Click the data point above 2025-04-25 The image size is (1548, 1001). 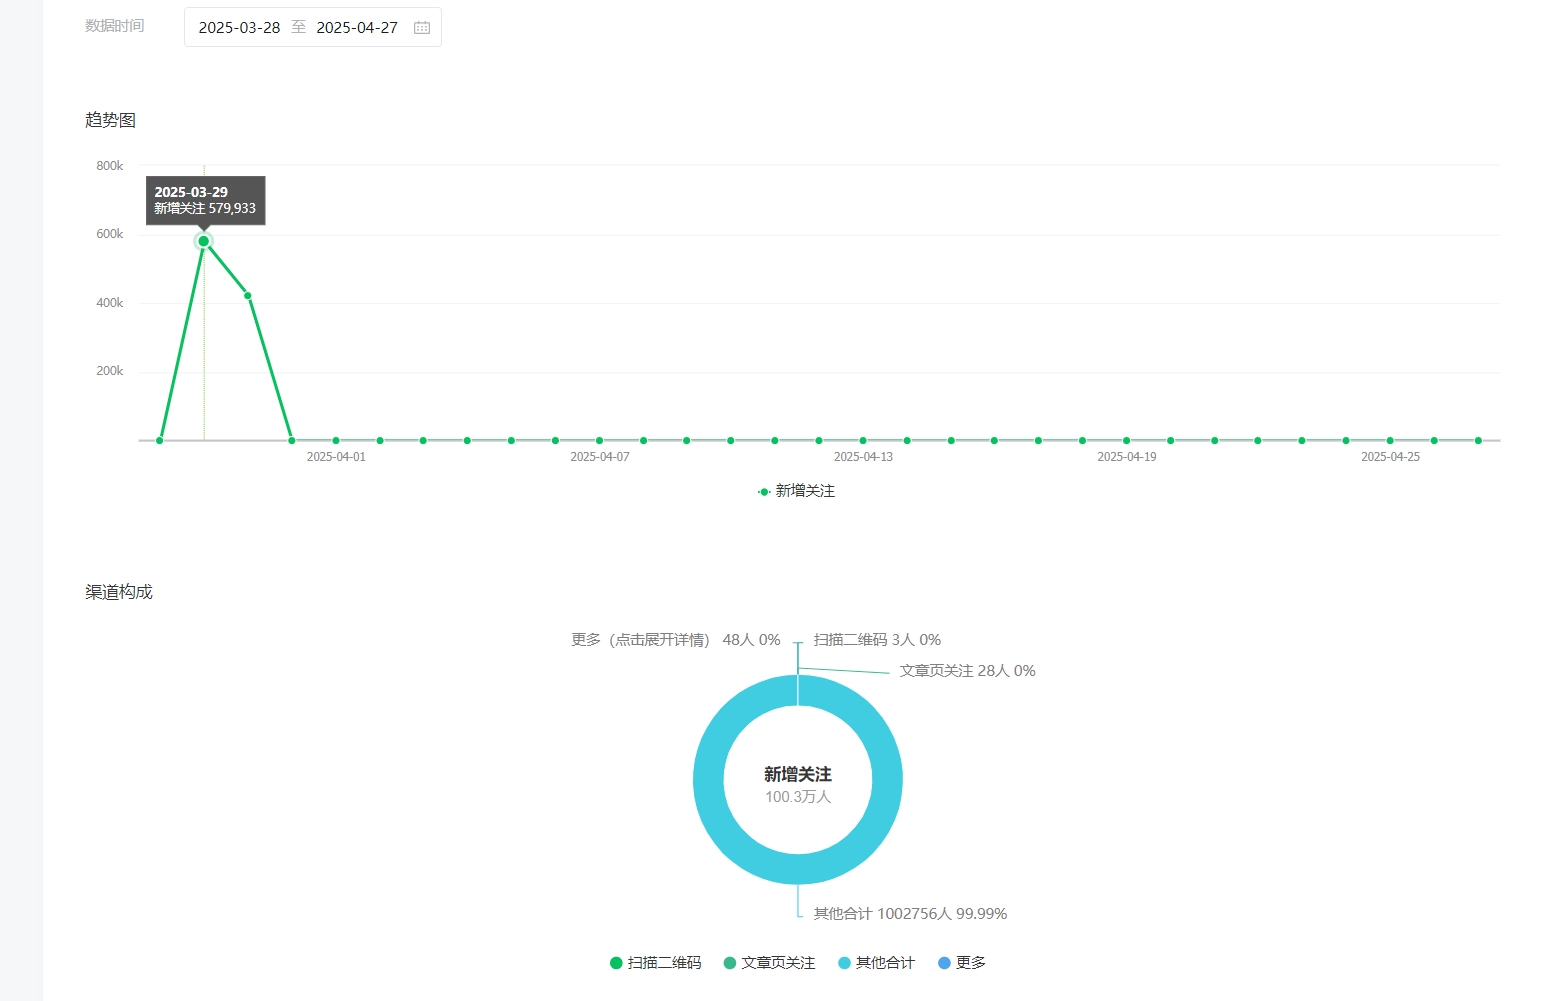click(x=1390, y=440)
